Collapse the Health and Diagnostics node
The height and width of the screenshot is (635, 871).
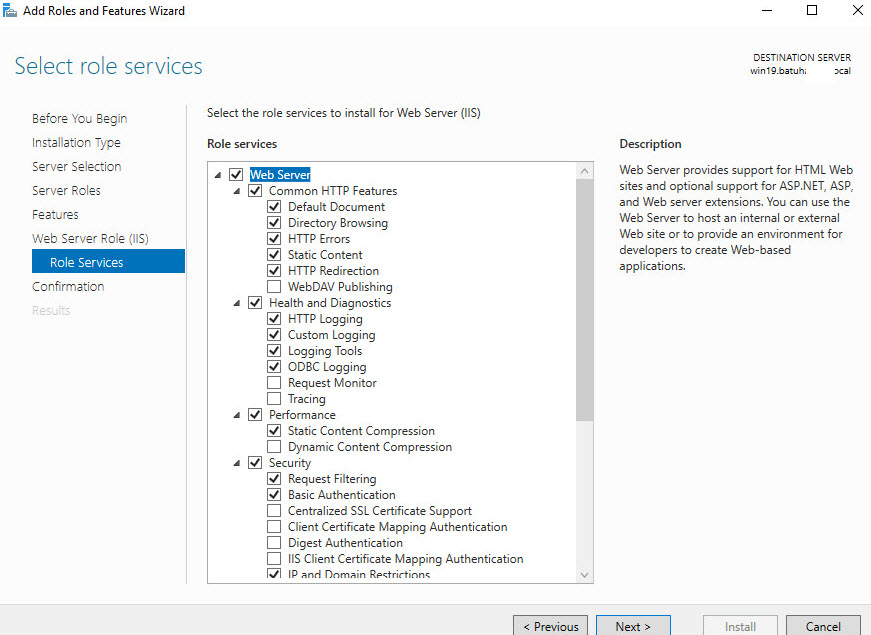click(x=238, y=303)
